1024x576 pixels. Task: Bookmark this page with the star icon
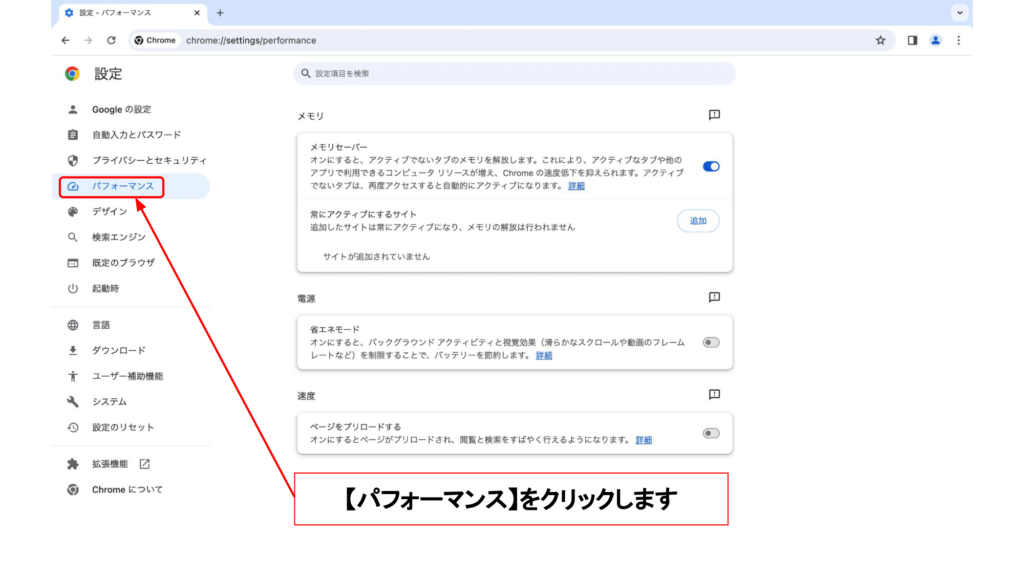(x=880, y=40)
